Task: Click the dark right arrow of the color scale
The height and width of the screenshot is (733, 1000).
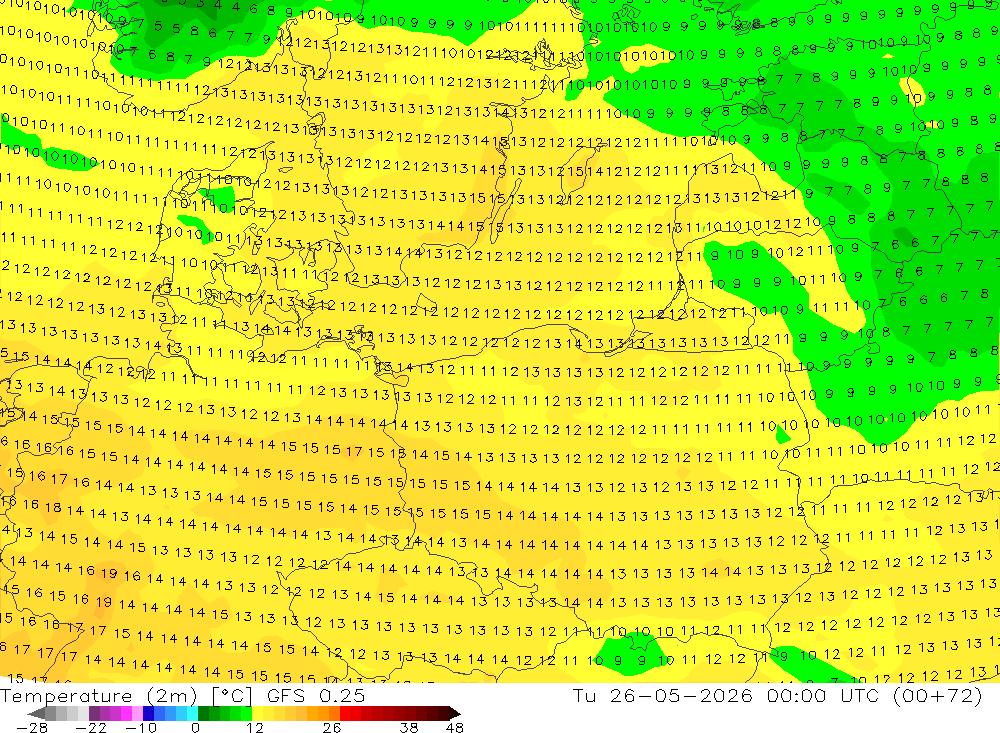Action: click(x=455, y=713)
